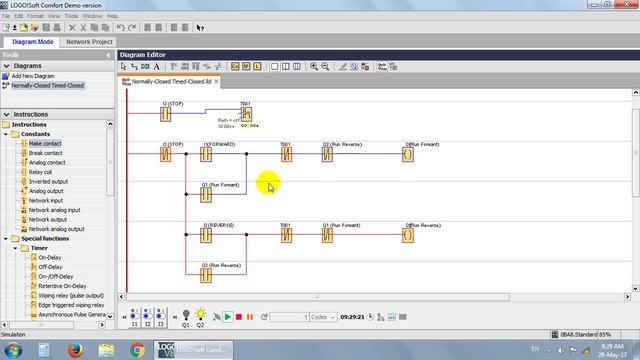Image resolution: width=640 pixels, height=360 pixels.
Task: Switch to single window layout icon
Action: click(275, 67)
